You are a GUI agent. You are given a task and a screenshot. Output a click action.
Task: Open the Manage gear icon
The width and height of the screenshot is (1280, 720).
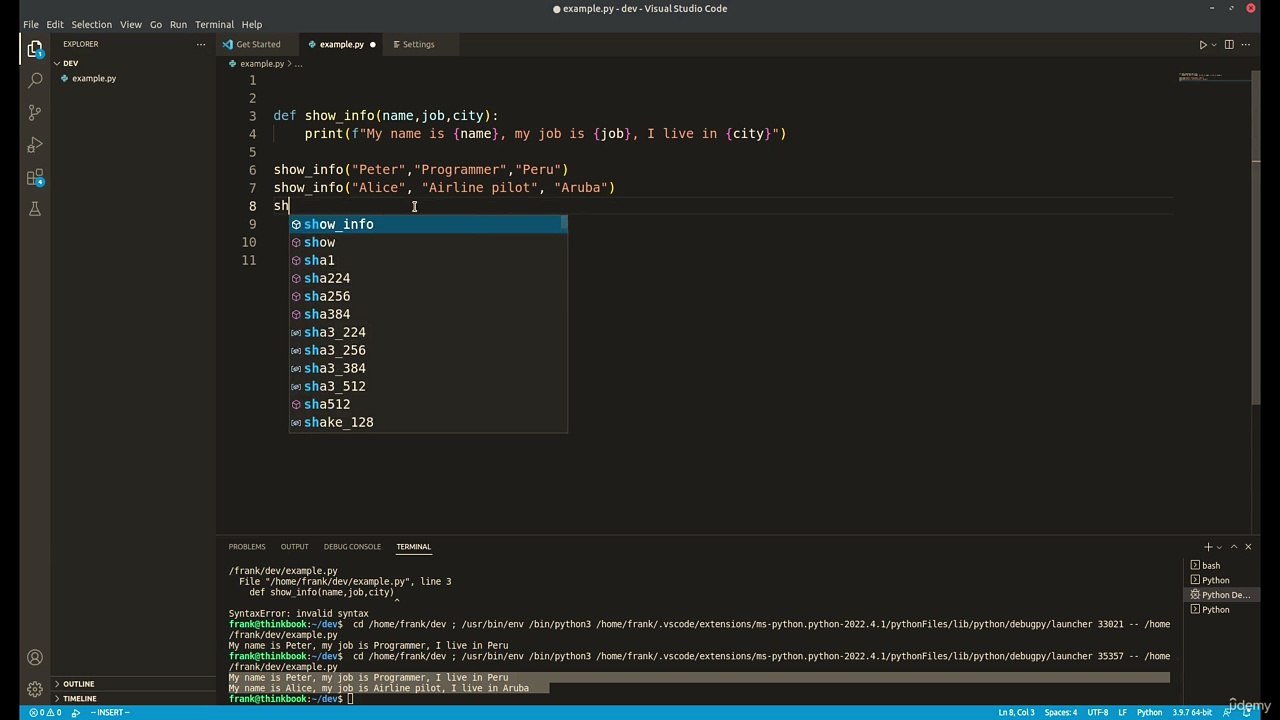[35, 689]
